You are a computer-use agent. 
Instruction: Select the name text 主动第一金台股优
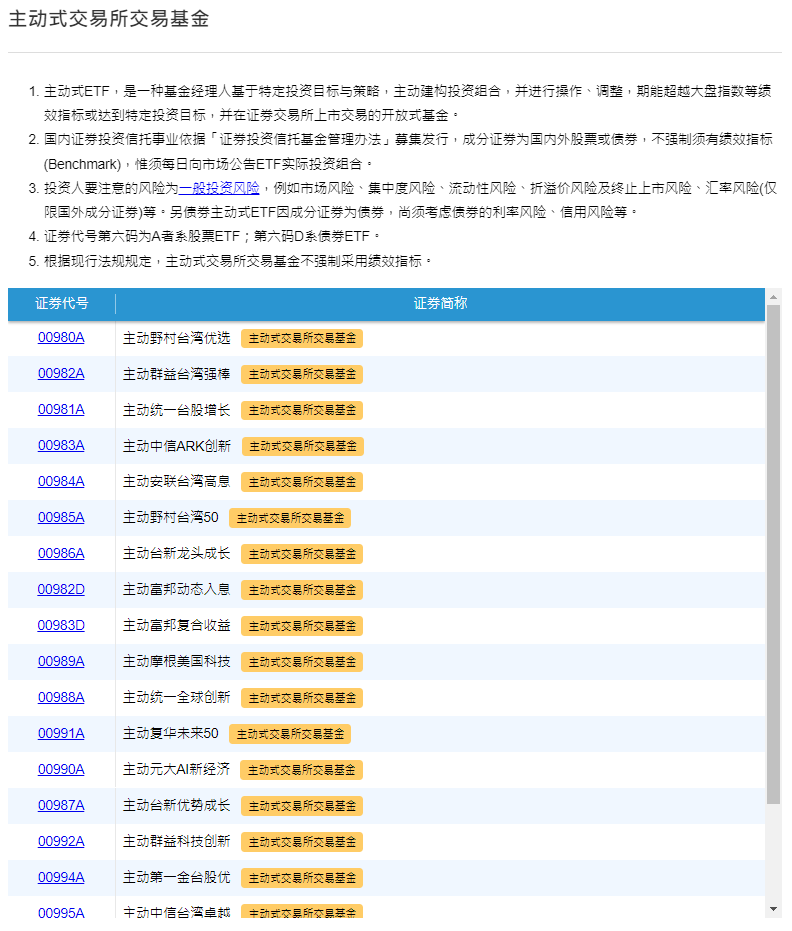(176, 878)
